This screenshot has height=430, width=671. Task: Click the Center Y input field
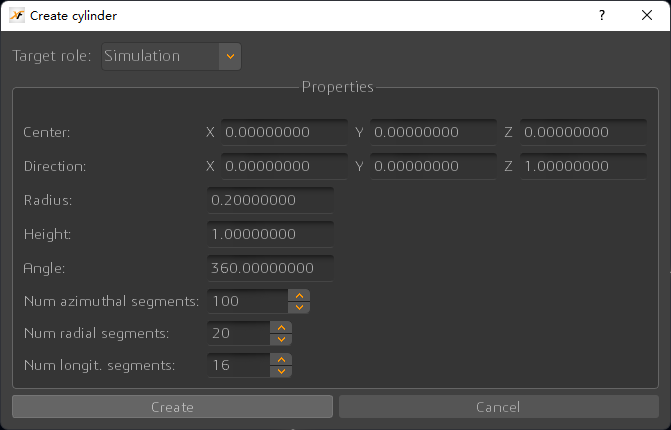click(x=433, y=132)
